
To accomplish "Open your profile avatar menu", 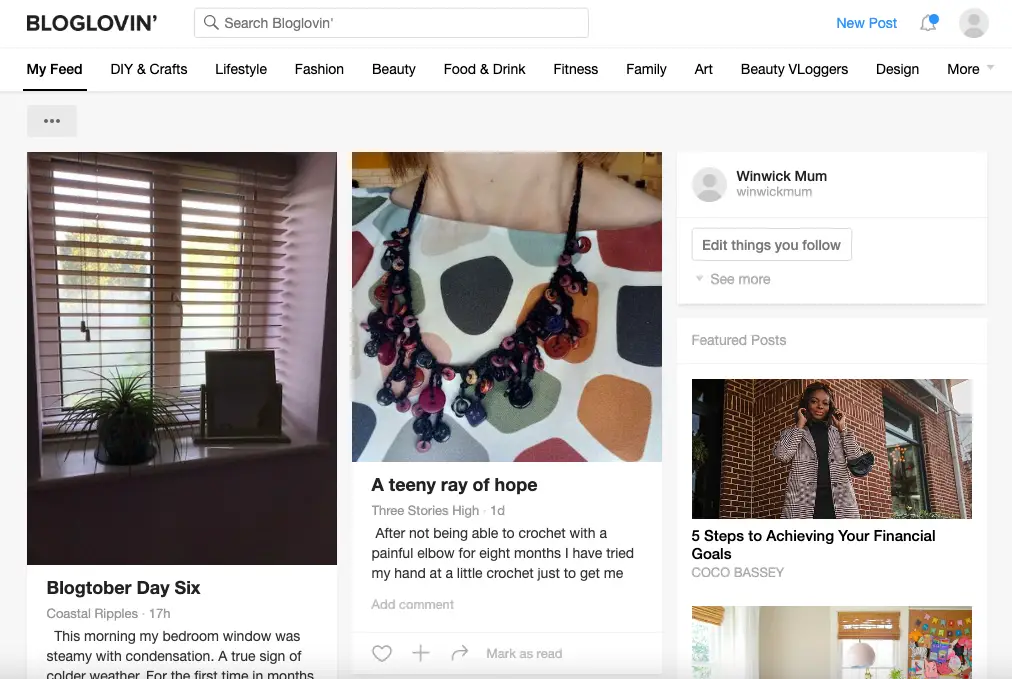I will pos(972,22).
